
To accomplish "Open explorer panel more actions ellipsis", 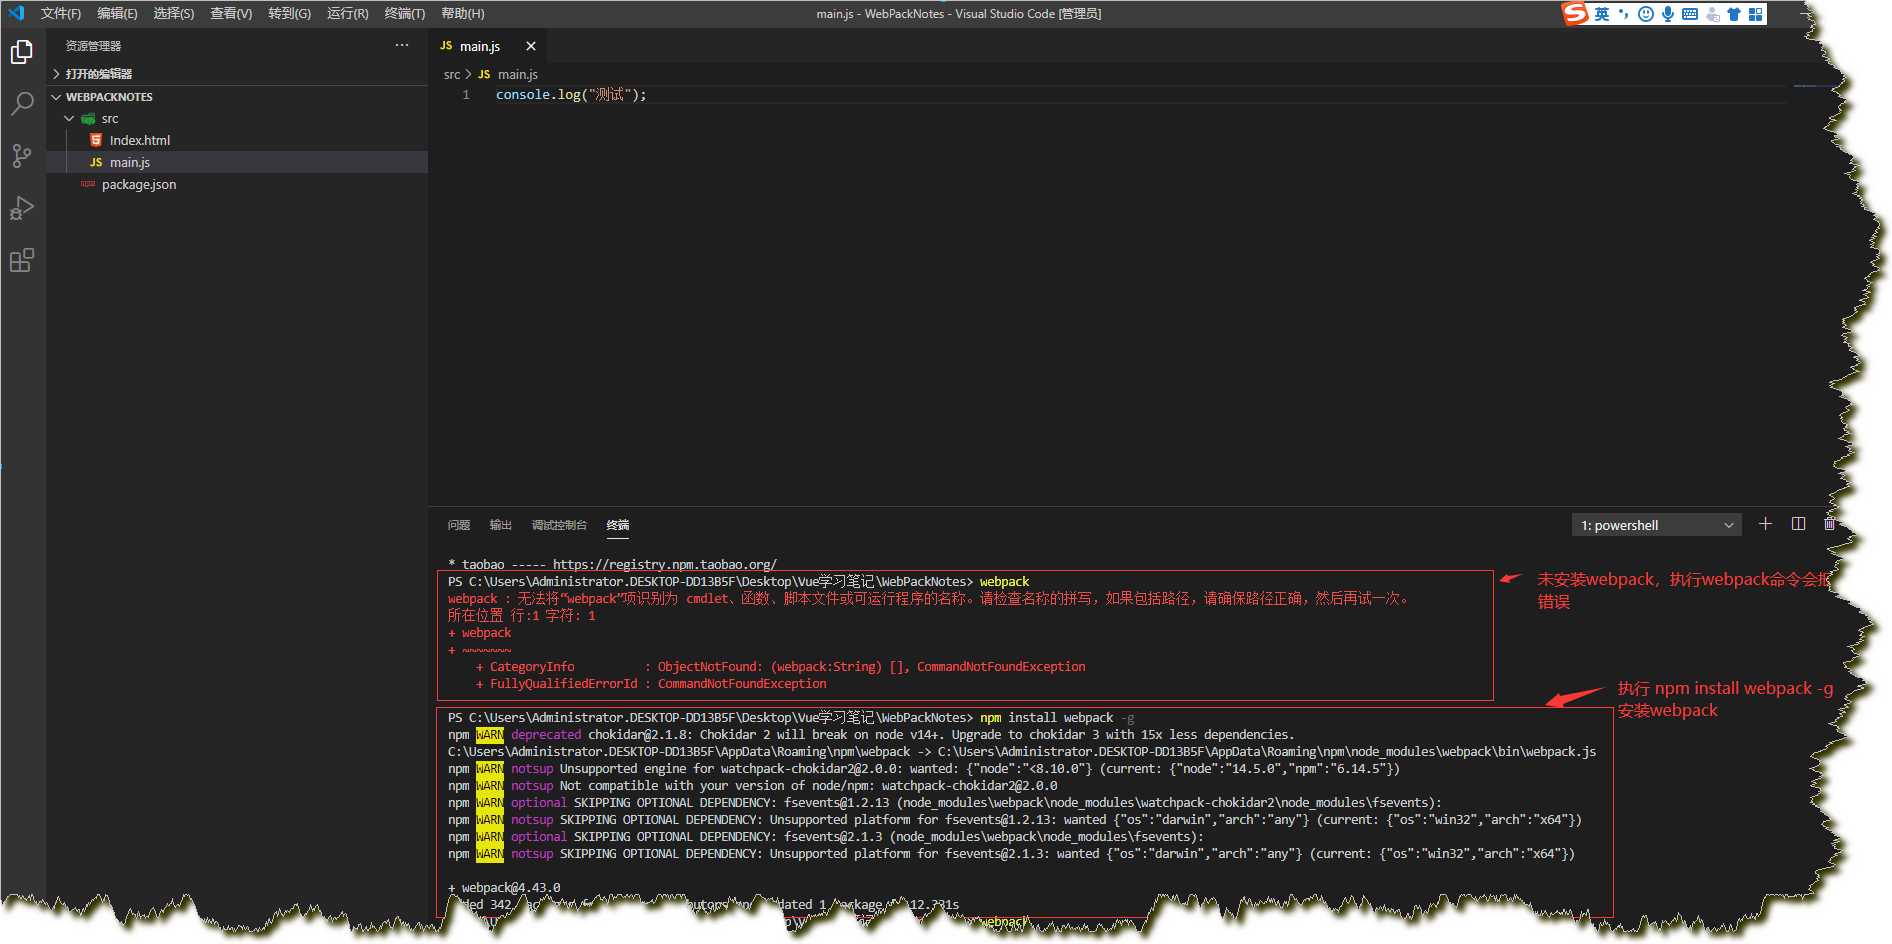I will 402,45.
